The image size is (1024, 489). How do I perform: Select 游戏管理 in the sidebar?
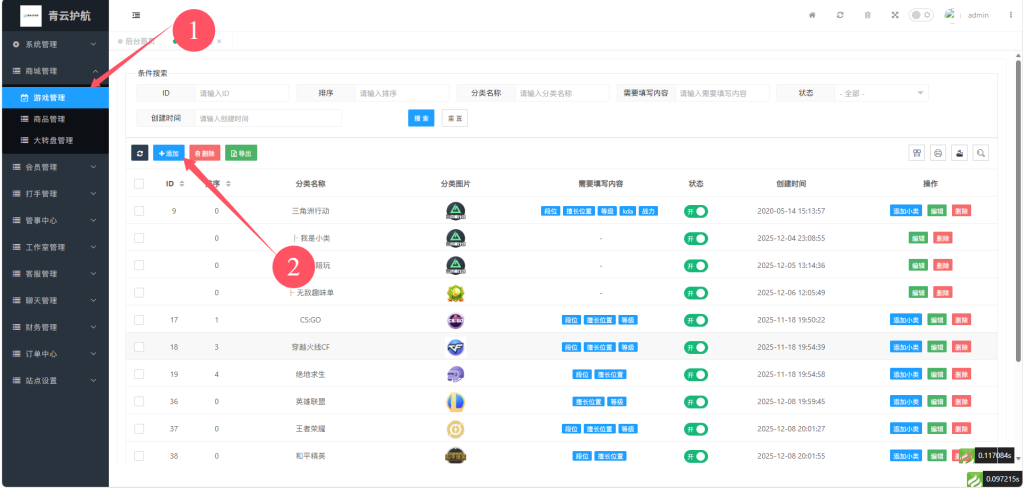pyautogui.click(x=54, y=98)
